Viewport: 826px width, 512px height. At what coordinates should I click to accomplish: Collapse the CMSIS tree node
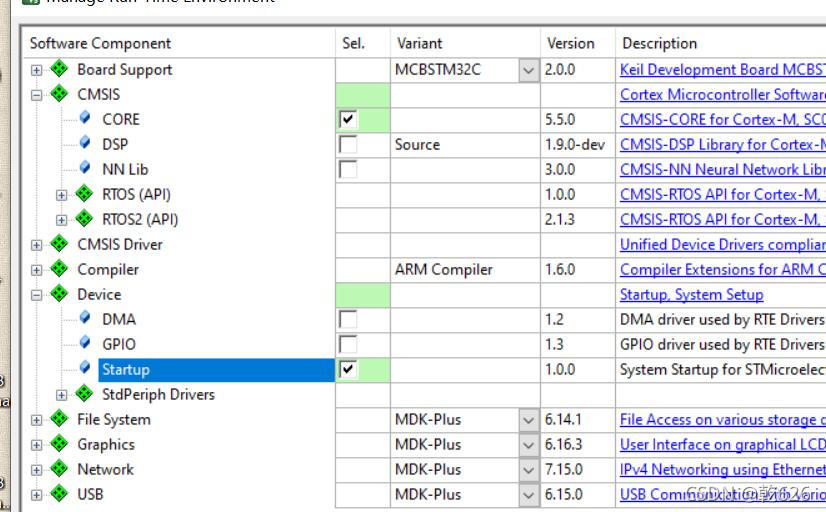(x=36, y=95)
